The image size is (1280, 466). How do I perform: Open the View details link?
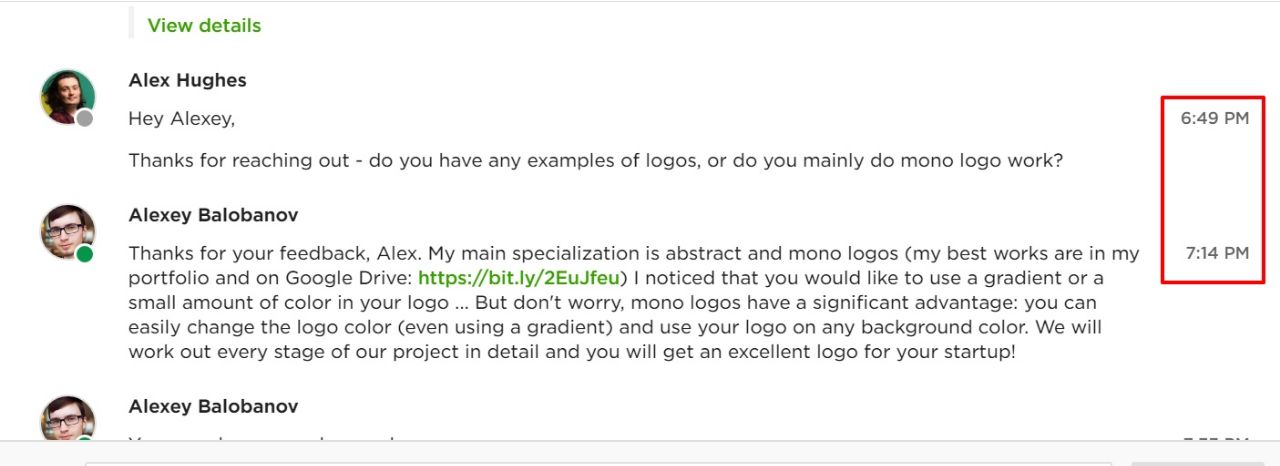(204, 26)
